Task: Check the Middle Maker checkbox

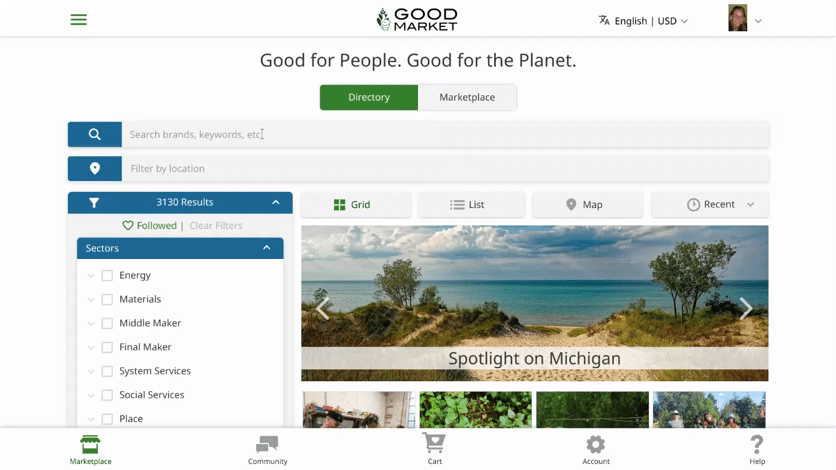Action: point(107,323)
